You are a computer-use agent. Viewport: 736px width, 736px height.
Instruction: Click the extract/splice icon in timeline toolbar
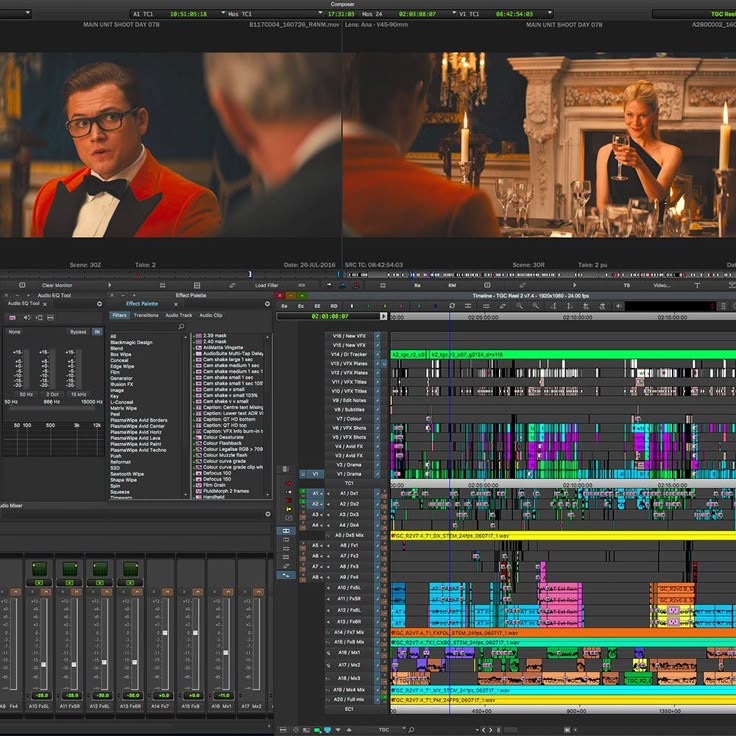coord(468,306)
